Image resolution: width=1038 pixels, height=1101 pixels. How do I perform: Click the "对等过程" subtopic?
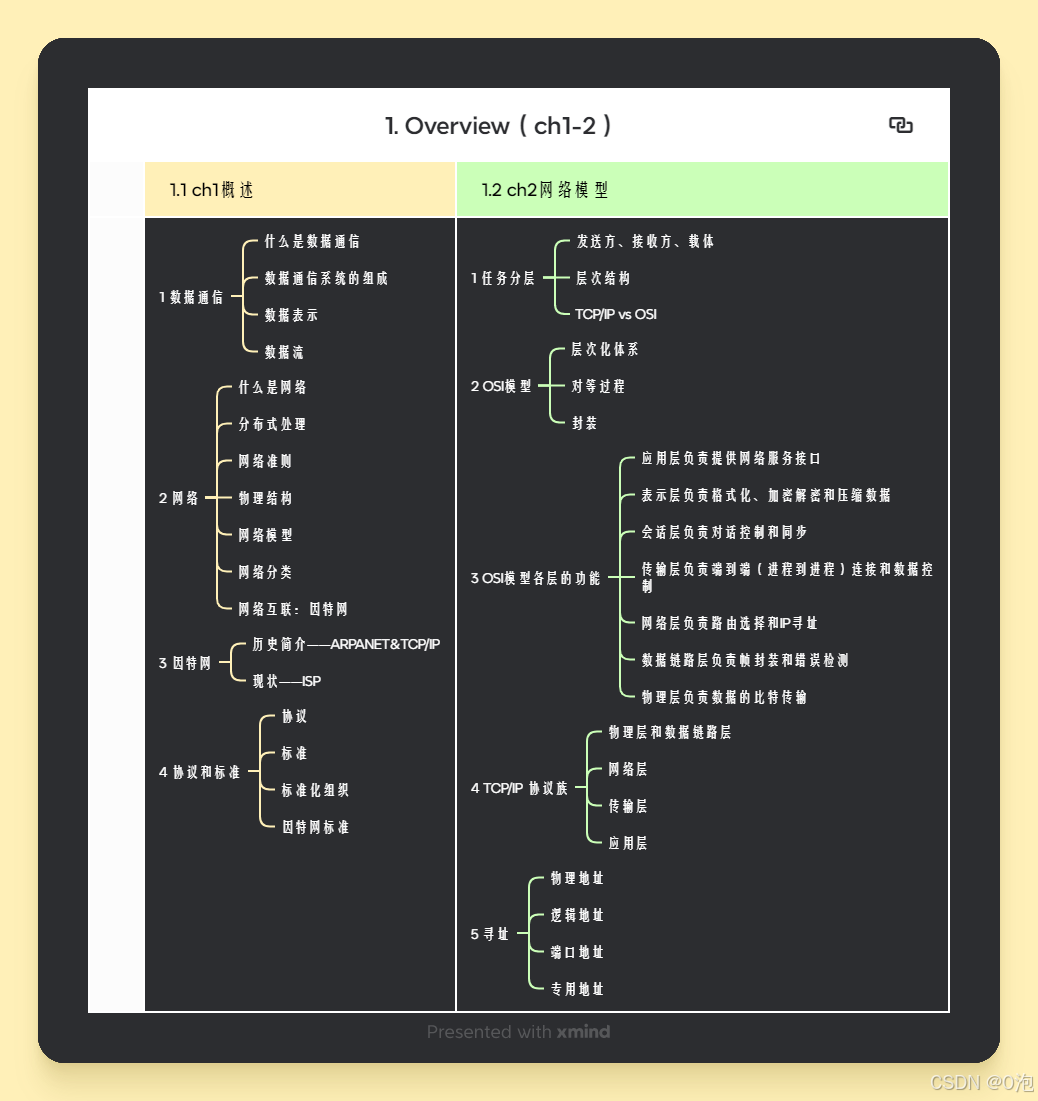pyautogui.click(x=598, y=386)
